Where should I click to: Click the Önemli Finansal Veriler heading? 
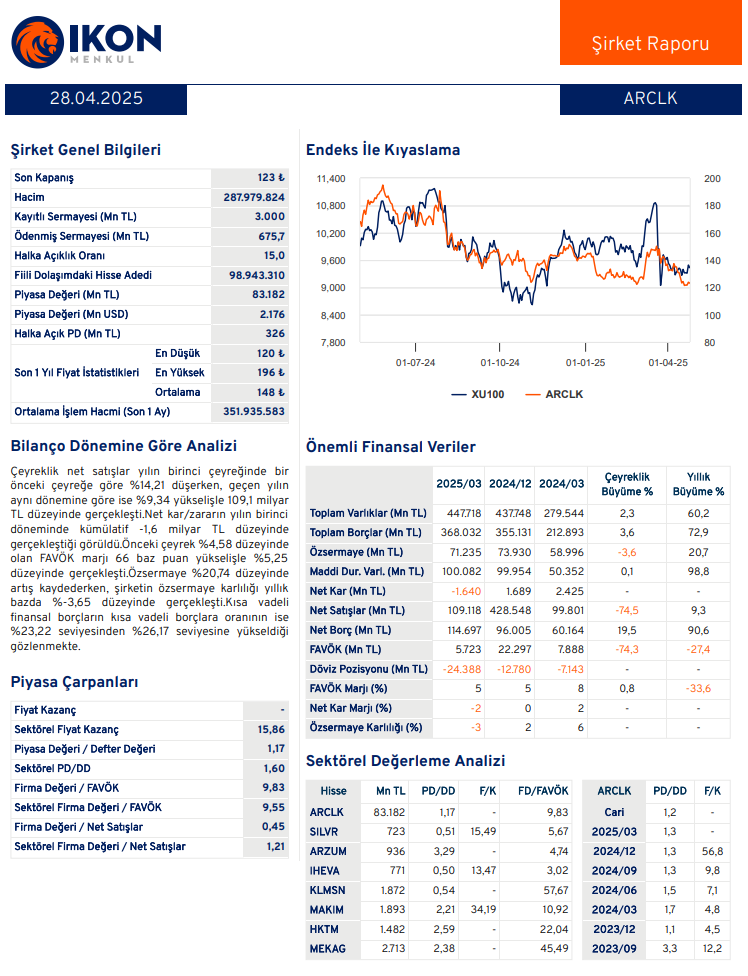391,447
